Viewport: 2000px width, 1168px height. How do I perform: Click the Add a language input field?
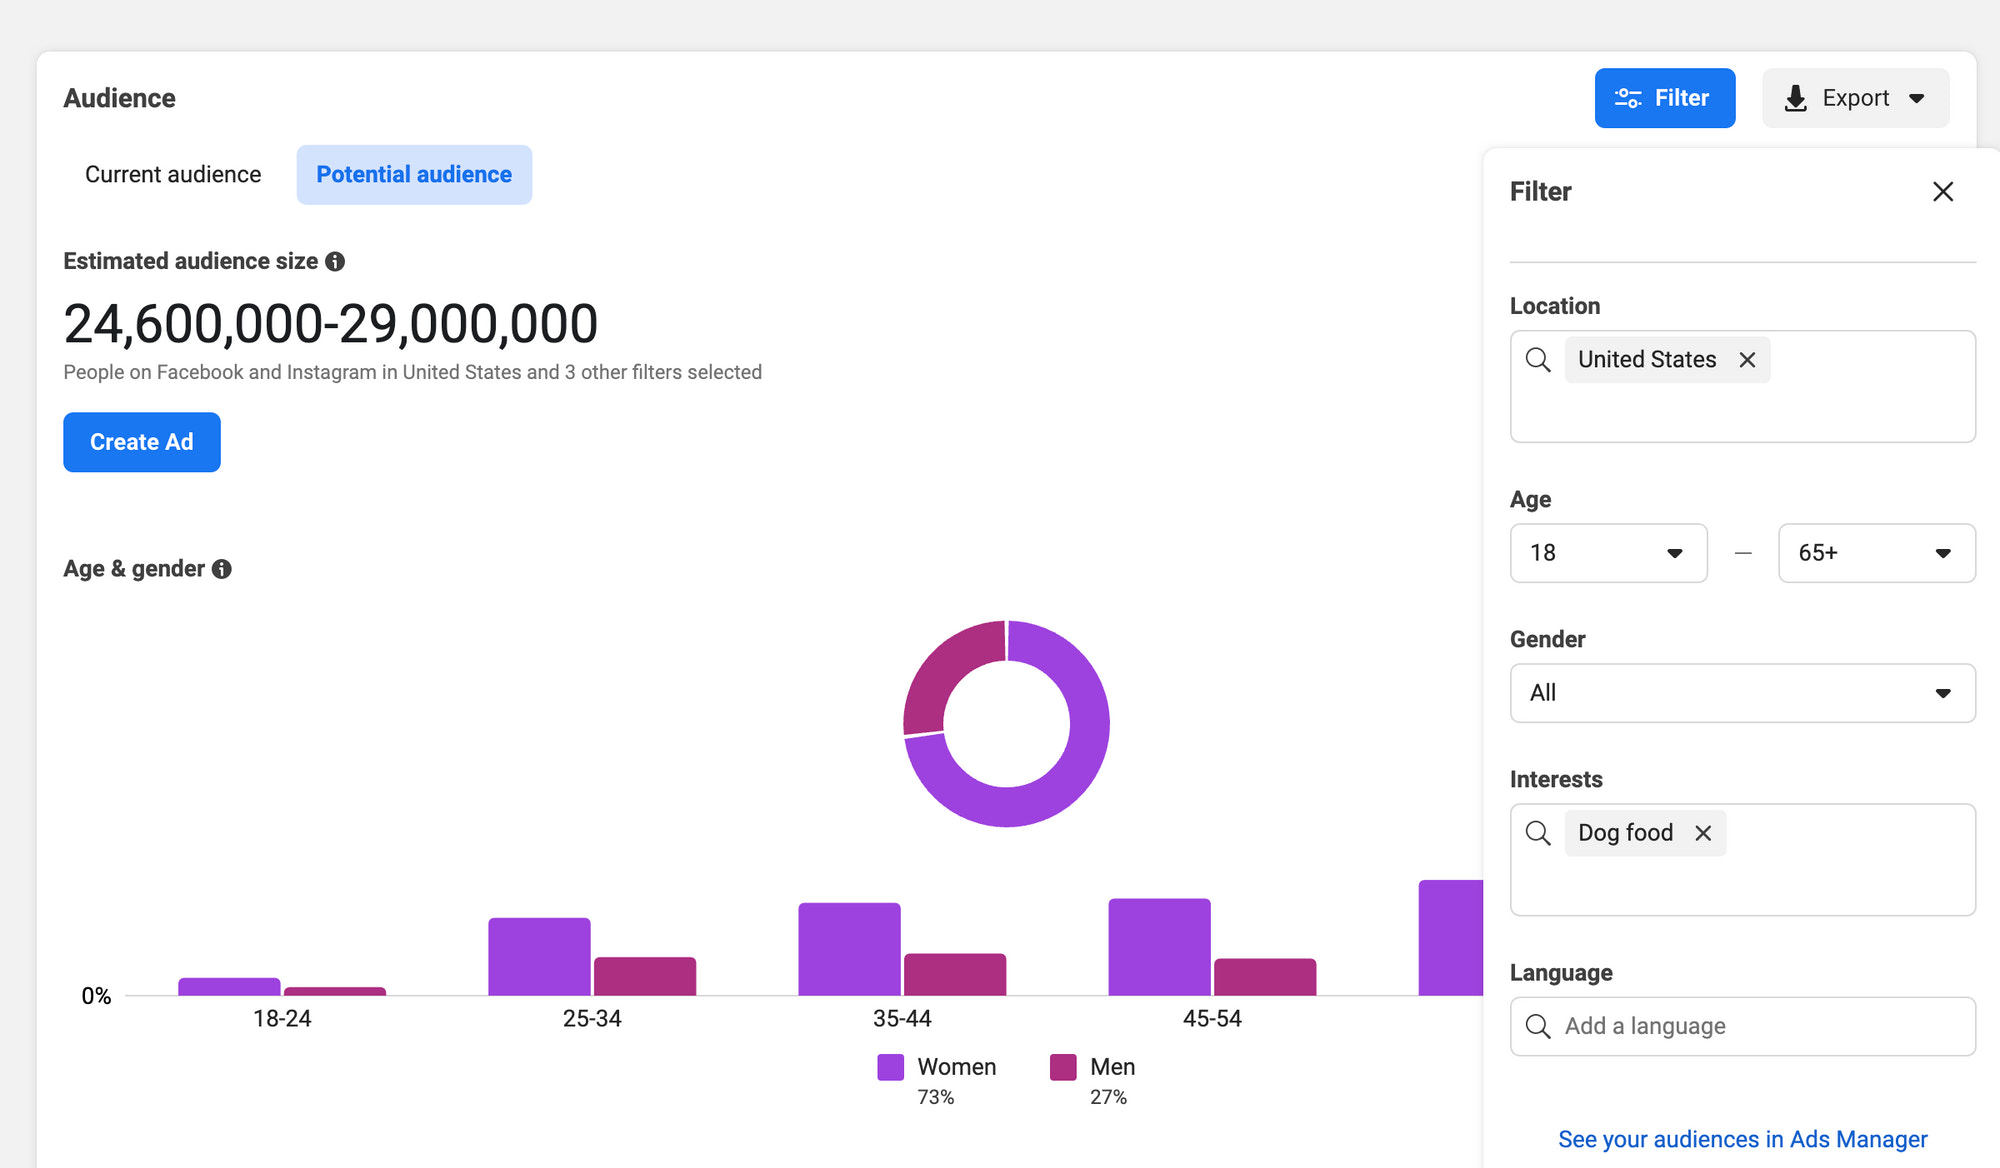coord(1760,1026)
